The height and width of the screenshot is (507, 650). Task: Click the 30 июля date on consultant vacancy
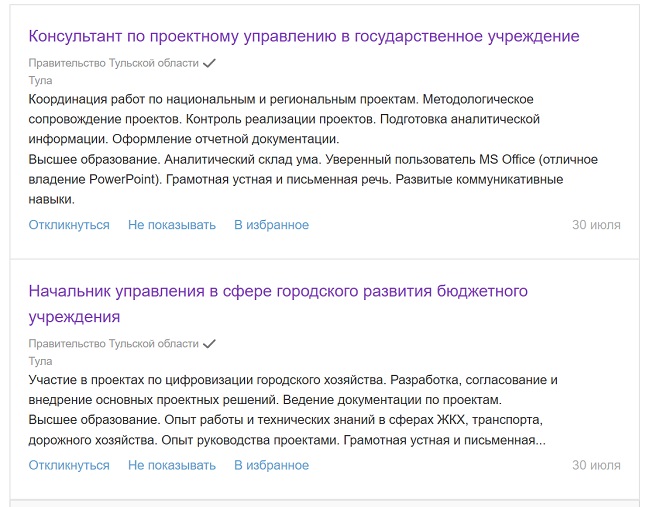click(596, 225)
